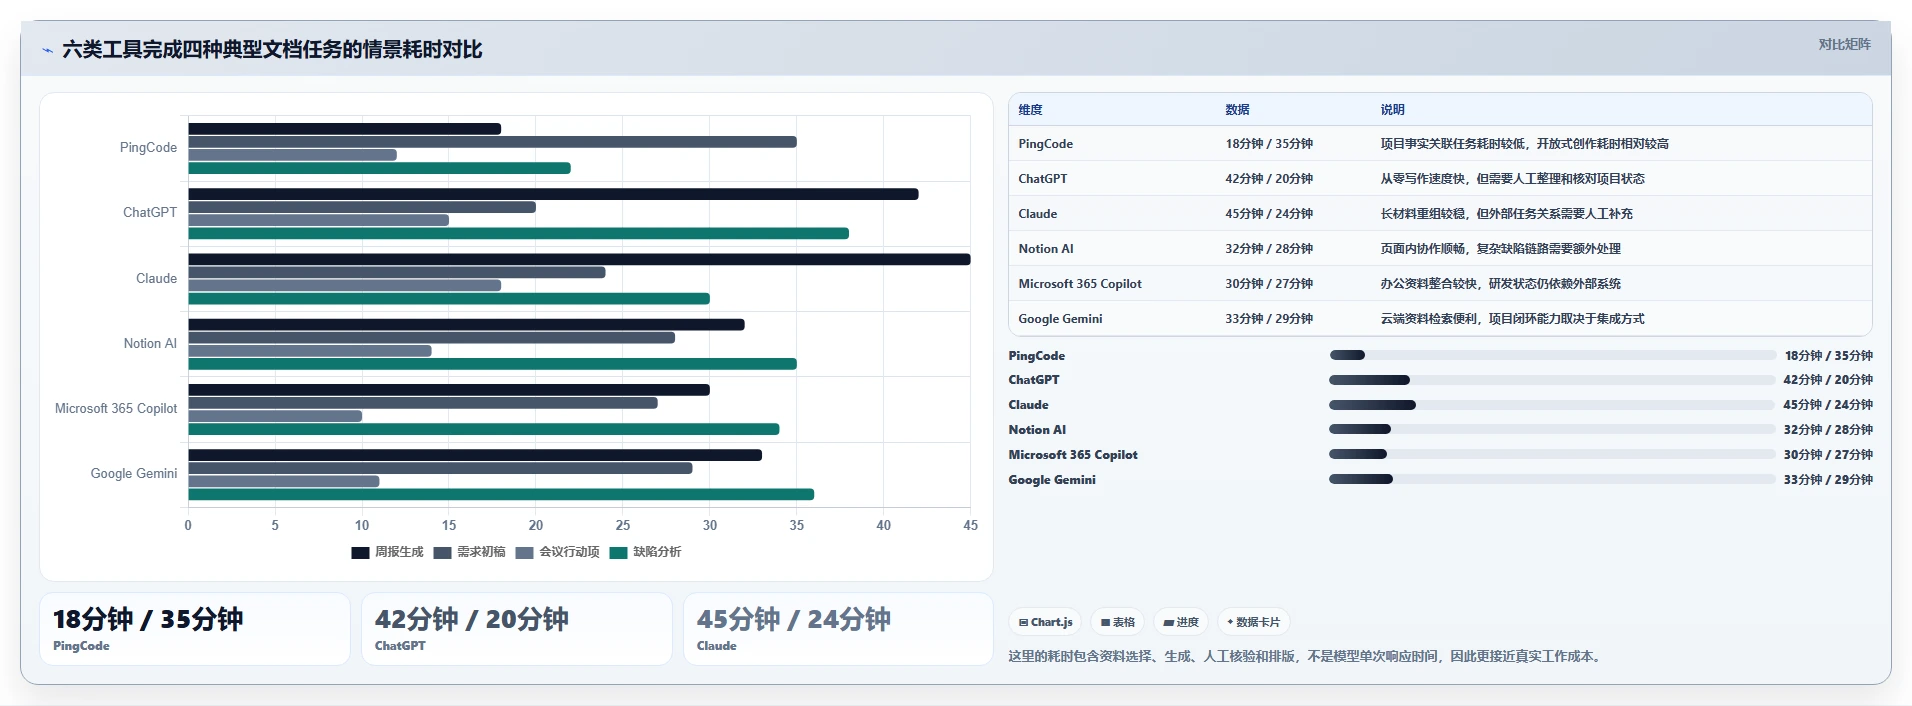Click the bold Notion AI label in progress list
The image size is (1912, 706).
click(x=1037, y=430)
